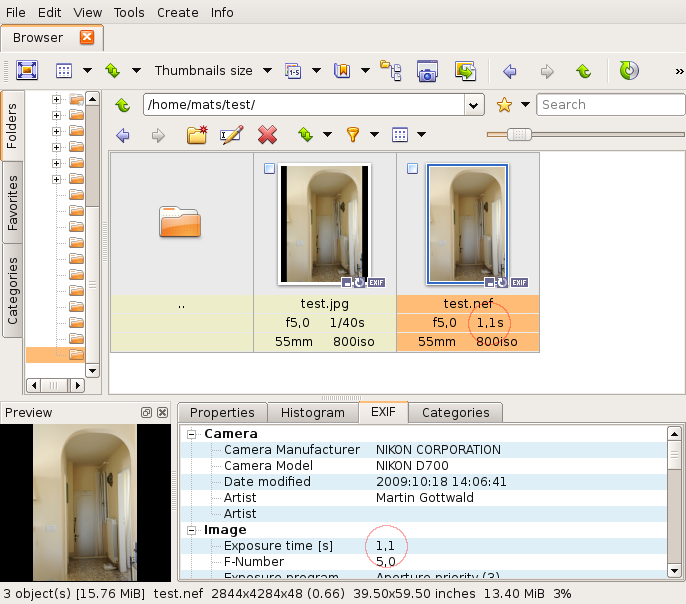Click the fullscreen view icon in main toolbar
The height and width of the screenshot is (604, 686).
coord(27,70)
